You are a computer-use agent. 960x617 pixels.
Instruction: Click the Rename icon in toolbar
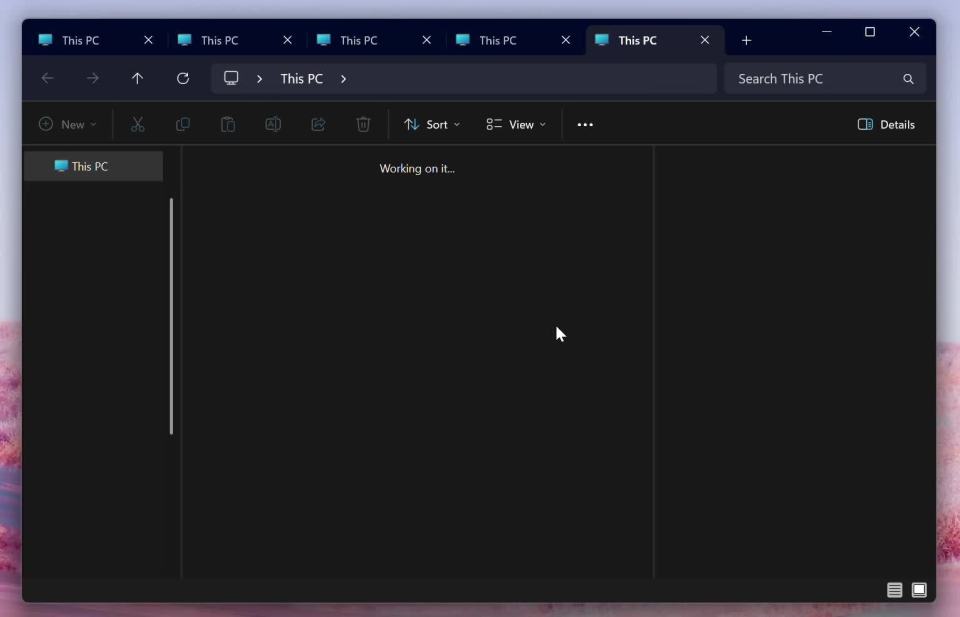point(273,124)
